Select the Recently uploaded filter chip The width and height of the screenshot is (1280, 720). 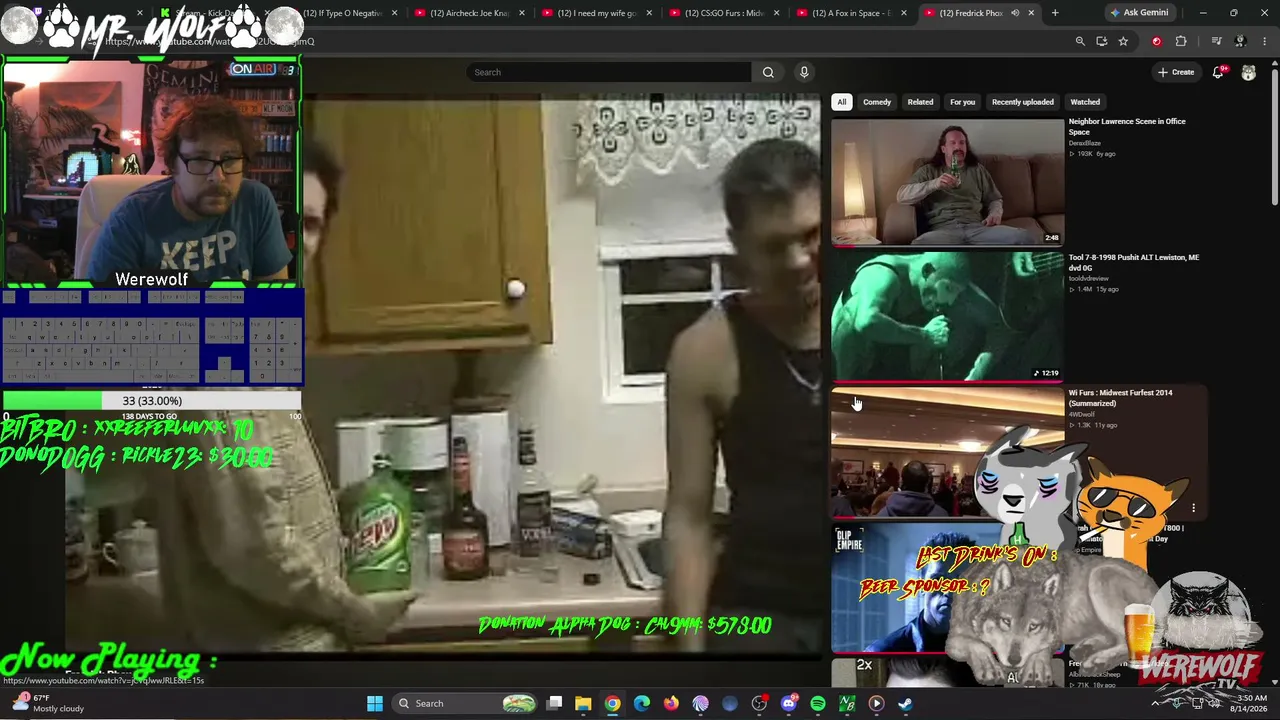click(1022, 102)
